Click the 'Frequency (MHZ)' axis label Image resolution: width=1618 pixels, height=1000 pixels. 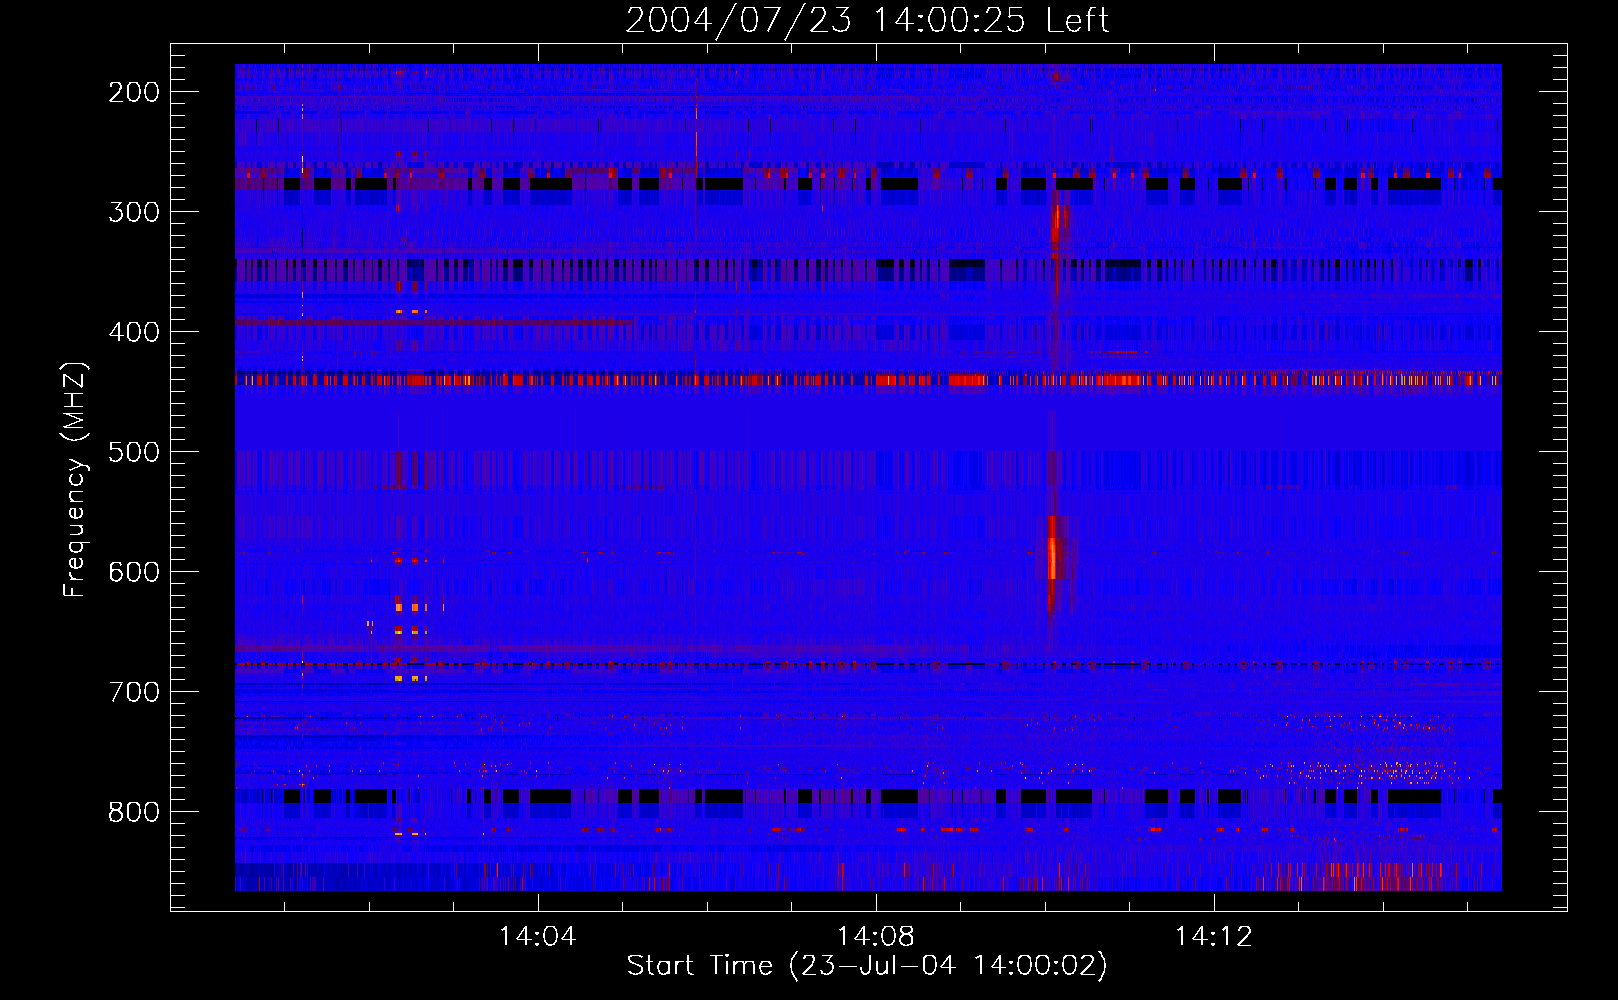point(75,480)
